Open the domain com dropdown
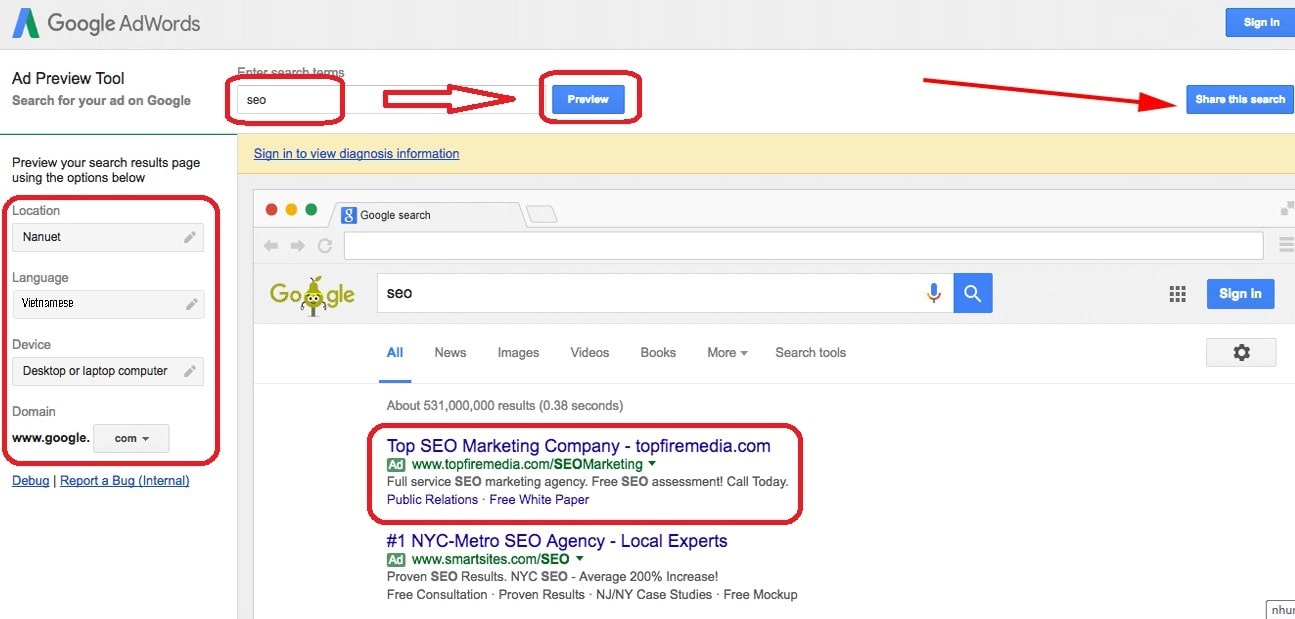Viewport: 1295px width, 619px height. pos(131,438)
